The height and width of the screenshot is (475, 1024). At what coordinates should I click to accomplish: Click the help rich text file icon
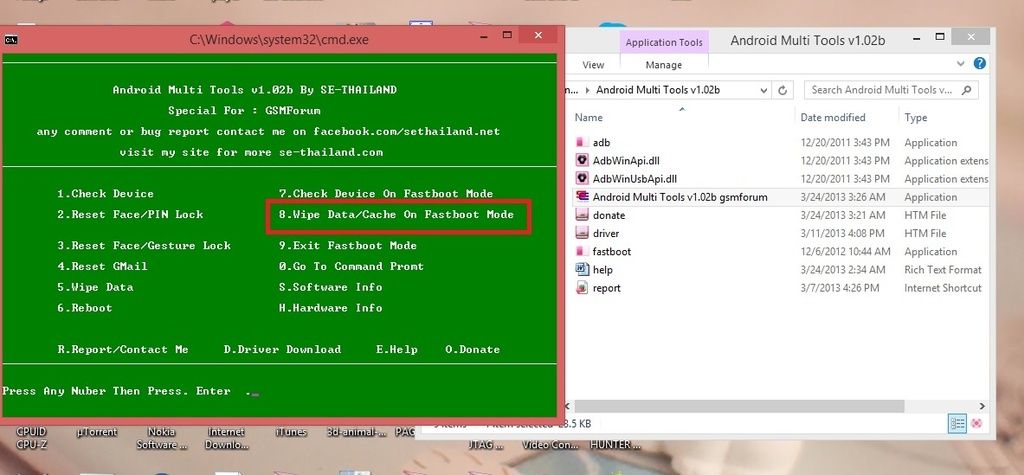582,269
